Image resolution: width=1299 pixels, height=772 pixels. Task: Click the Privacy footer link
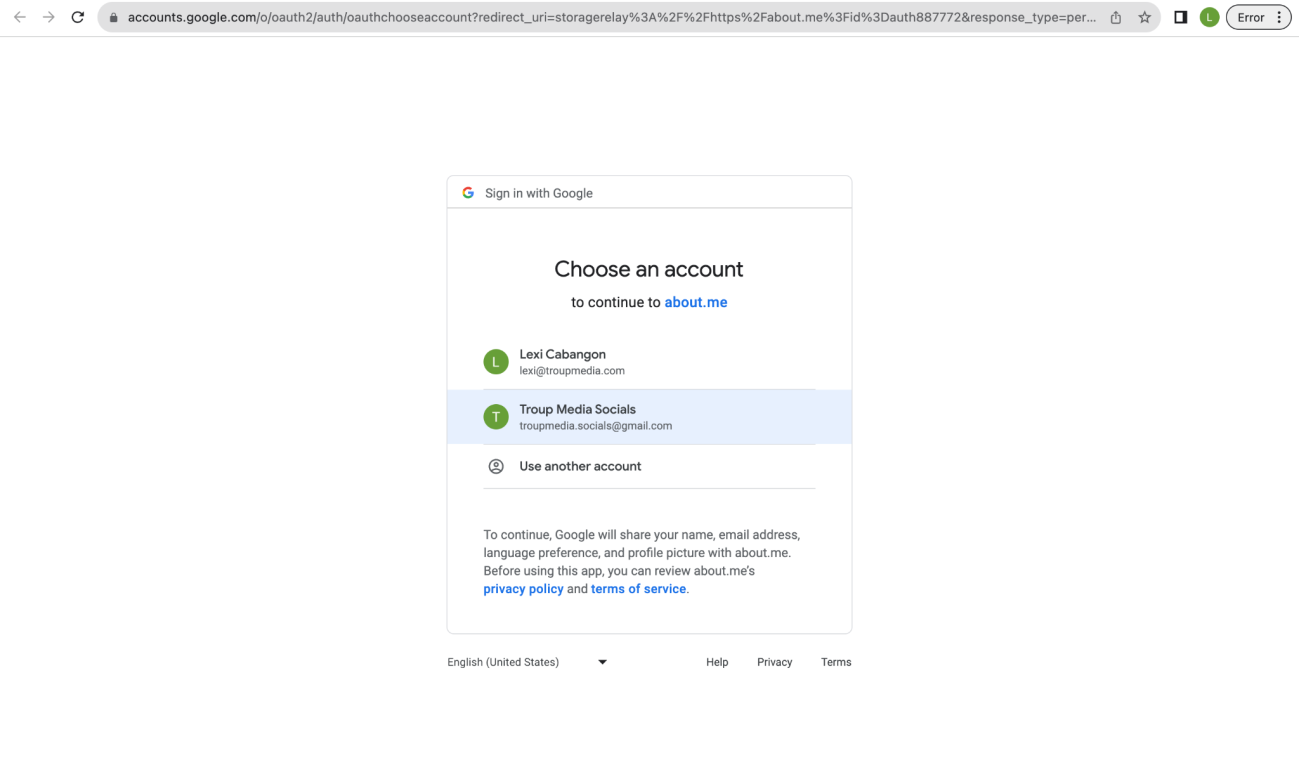(x=774, y=662)
